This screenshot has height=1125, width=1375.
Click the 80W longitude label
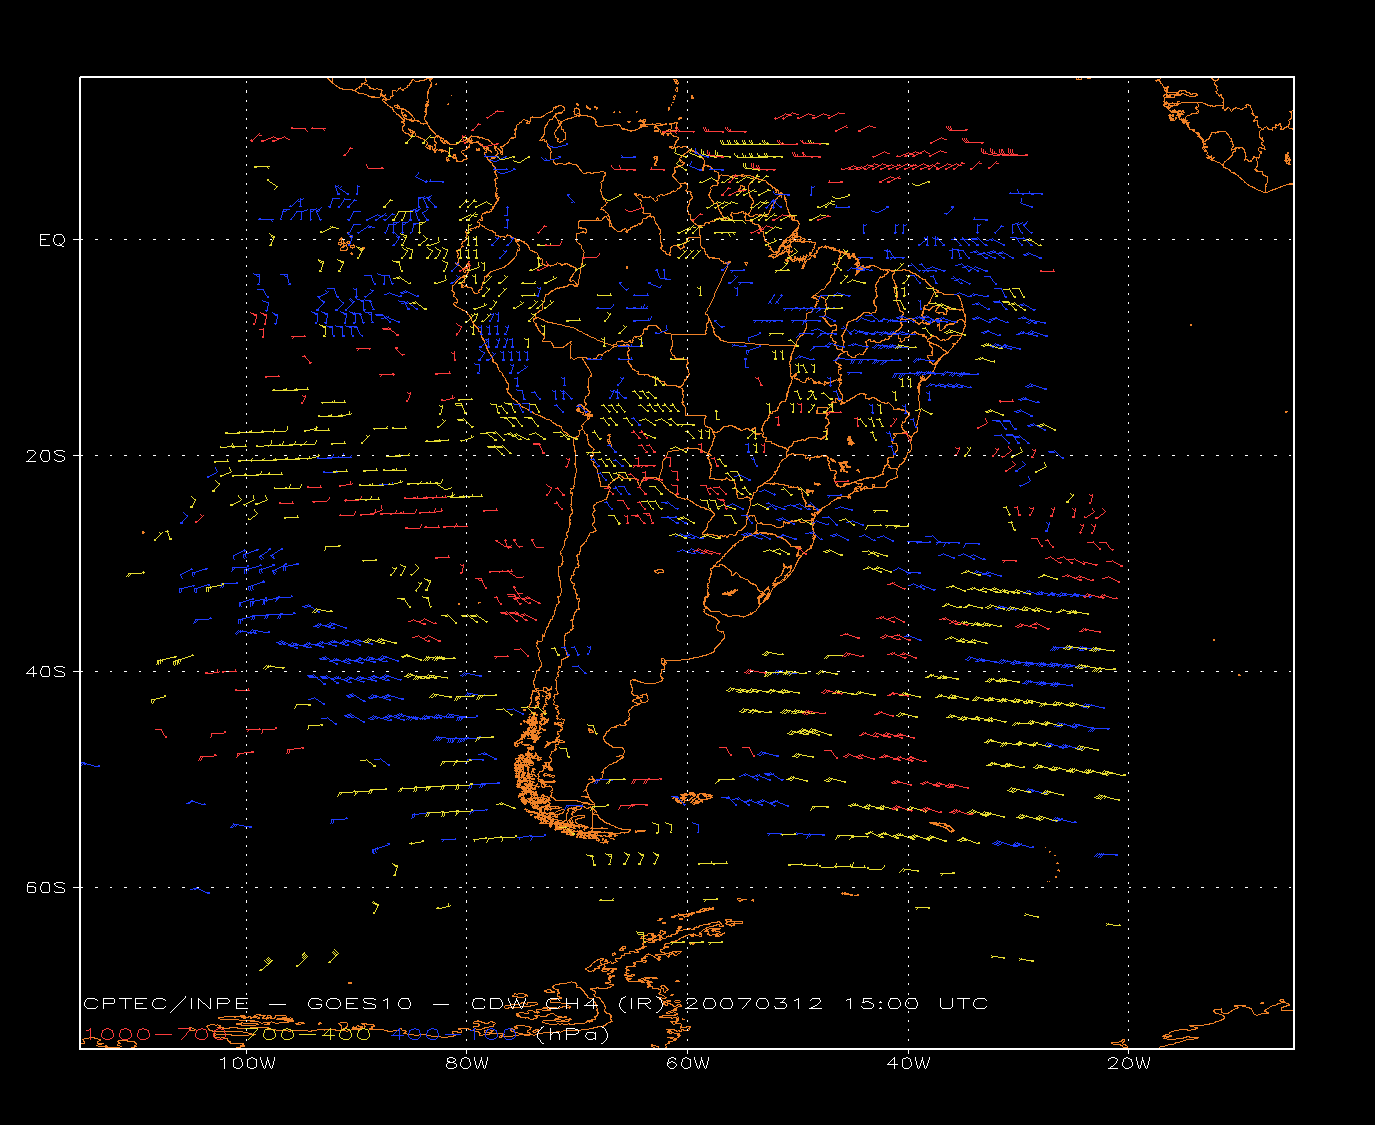pos(467,1063)
